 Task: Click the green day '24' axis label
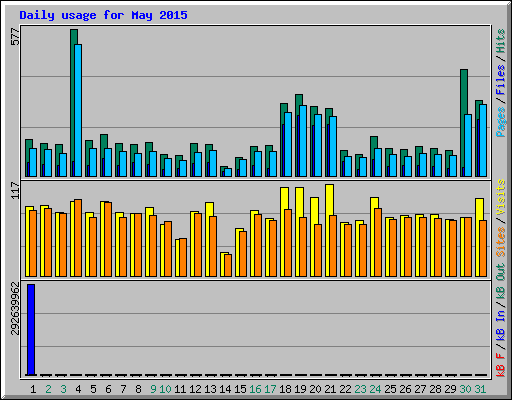375,389
